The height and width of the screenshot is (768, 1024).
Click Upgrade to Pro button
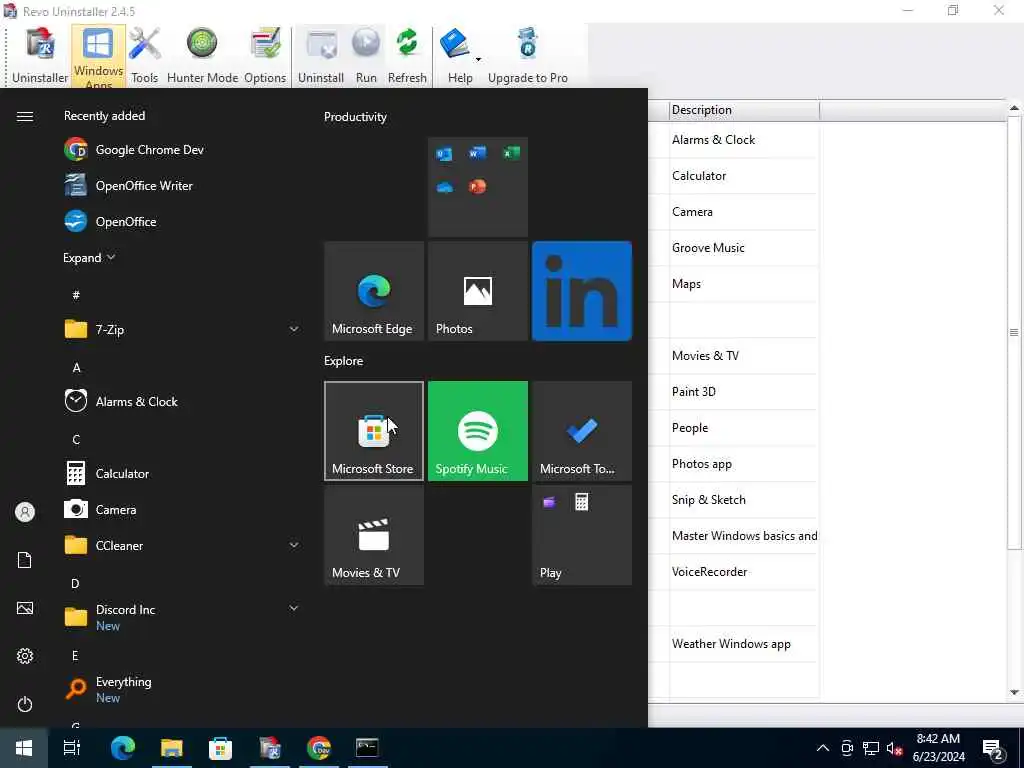(528, 56)
